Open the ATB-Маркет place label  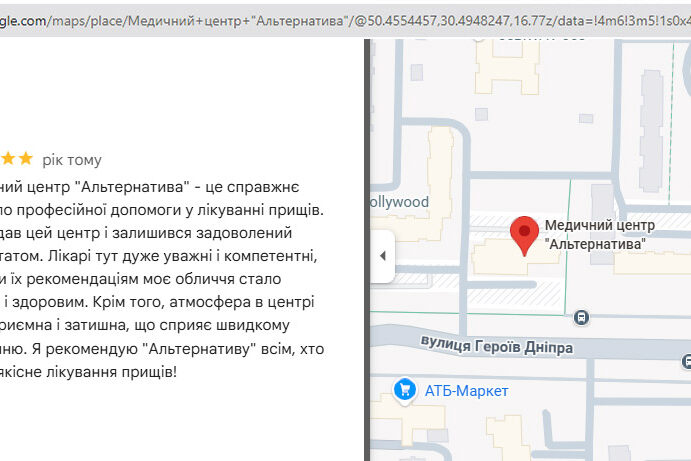(466, 390)
